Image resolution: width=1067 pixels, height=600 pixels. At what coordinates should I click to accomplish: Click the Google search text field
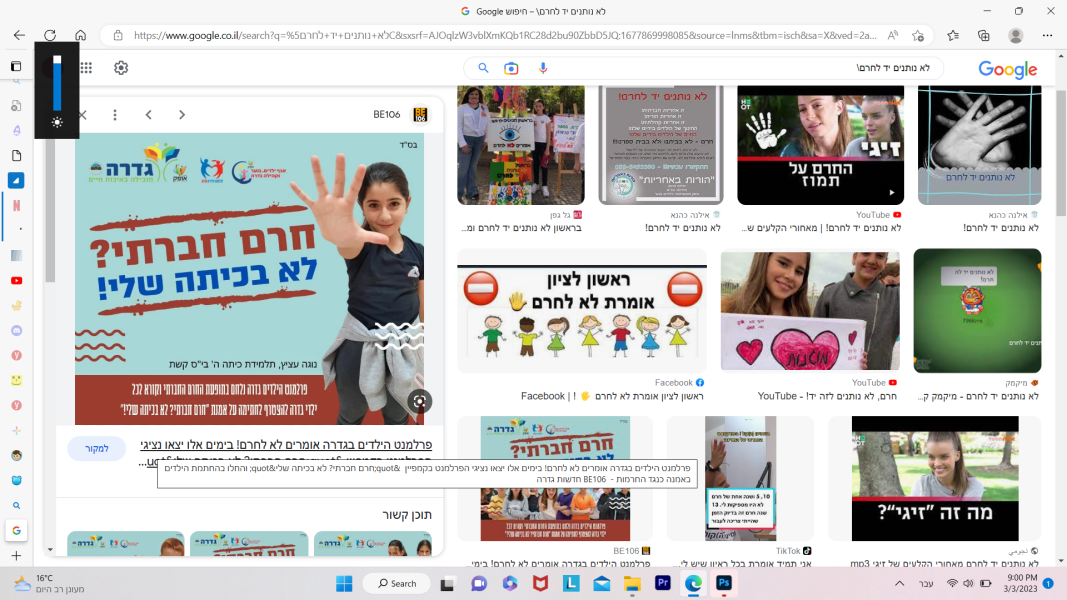tap(740, 68)
